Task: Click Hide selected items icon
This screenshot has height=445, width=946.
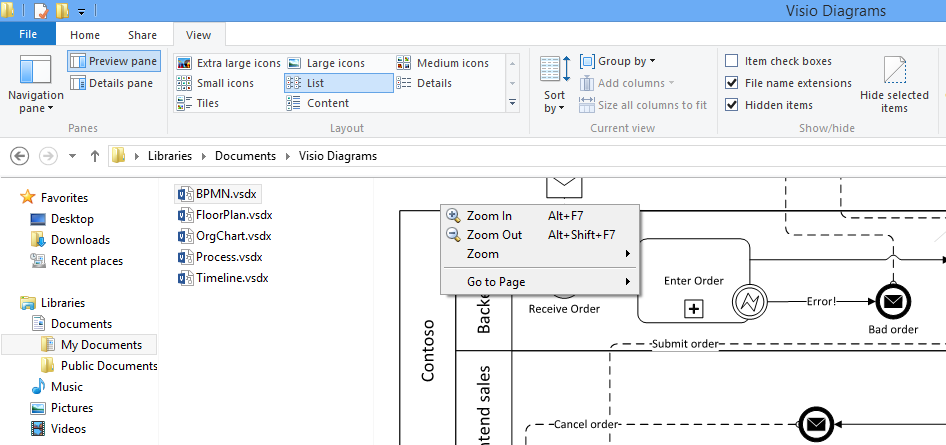Action: (894, 72)
